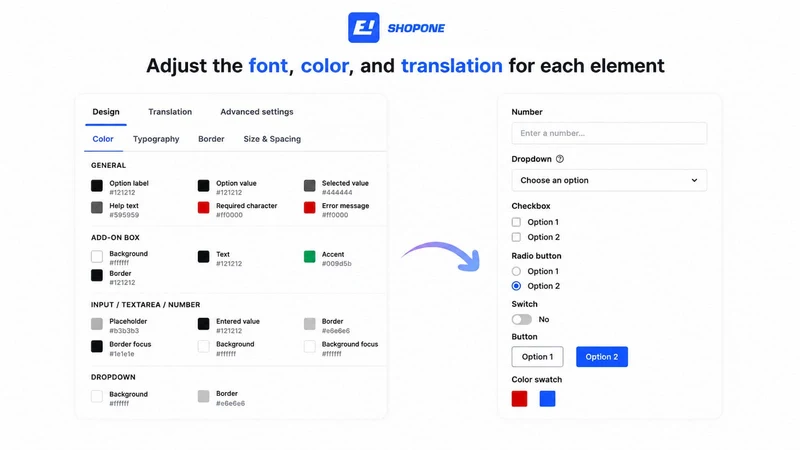Click the INPUT / TEXTAREA / NUMBER heading
The height and width of the screenshot is (450, 800).
(x=145, y=305)
